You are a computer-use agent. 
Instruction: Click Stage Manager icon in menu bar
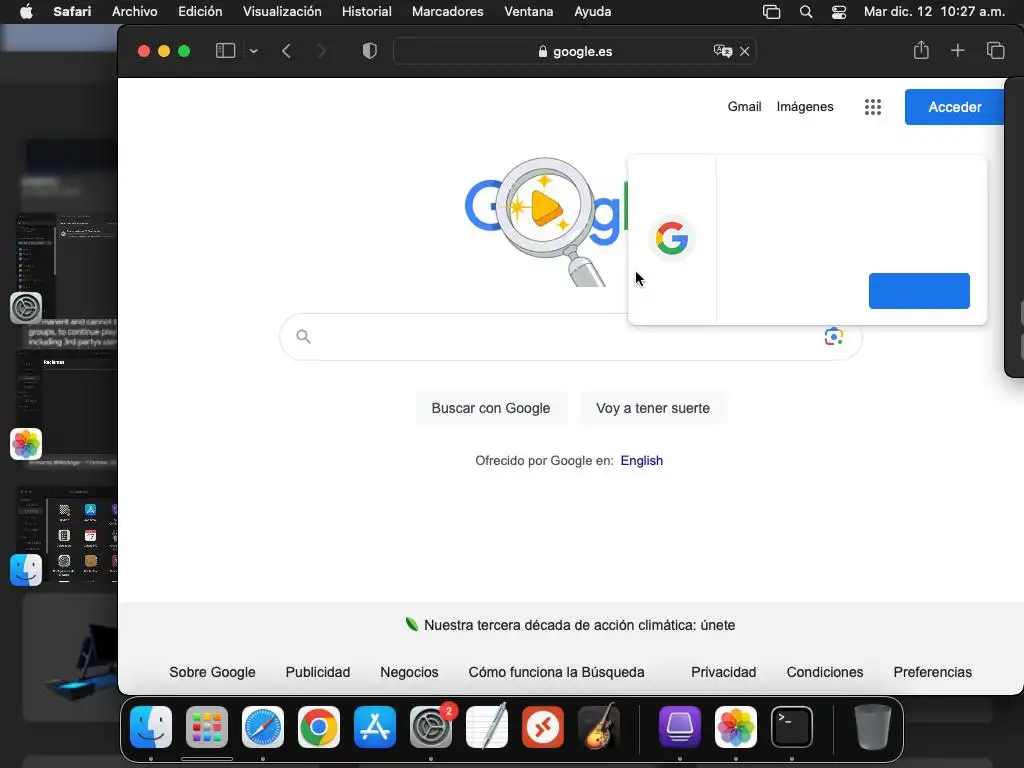[771, 12]
